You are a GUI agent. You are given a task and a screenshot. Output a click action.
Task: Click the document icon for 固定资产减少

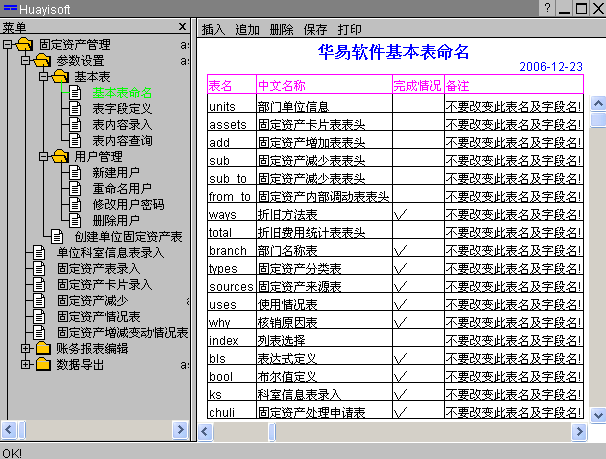(39, 300)
